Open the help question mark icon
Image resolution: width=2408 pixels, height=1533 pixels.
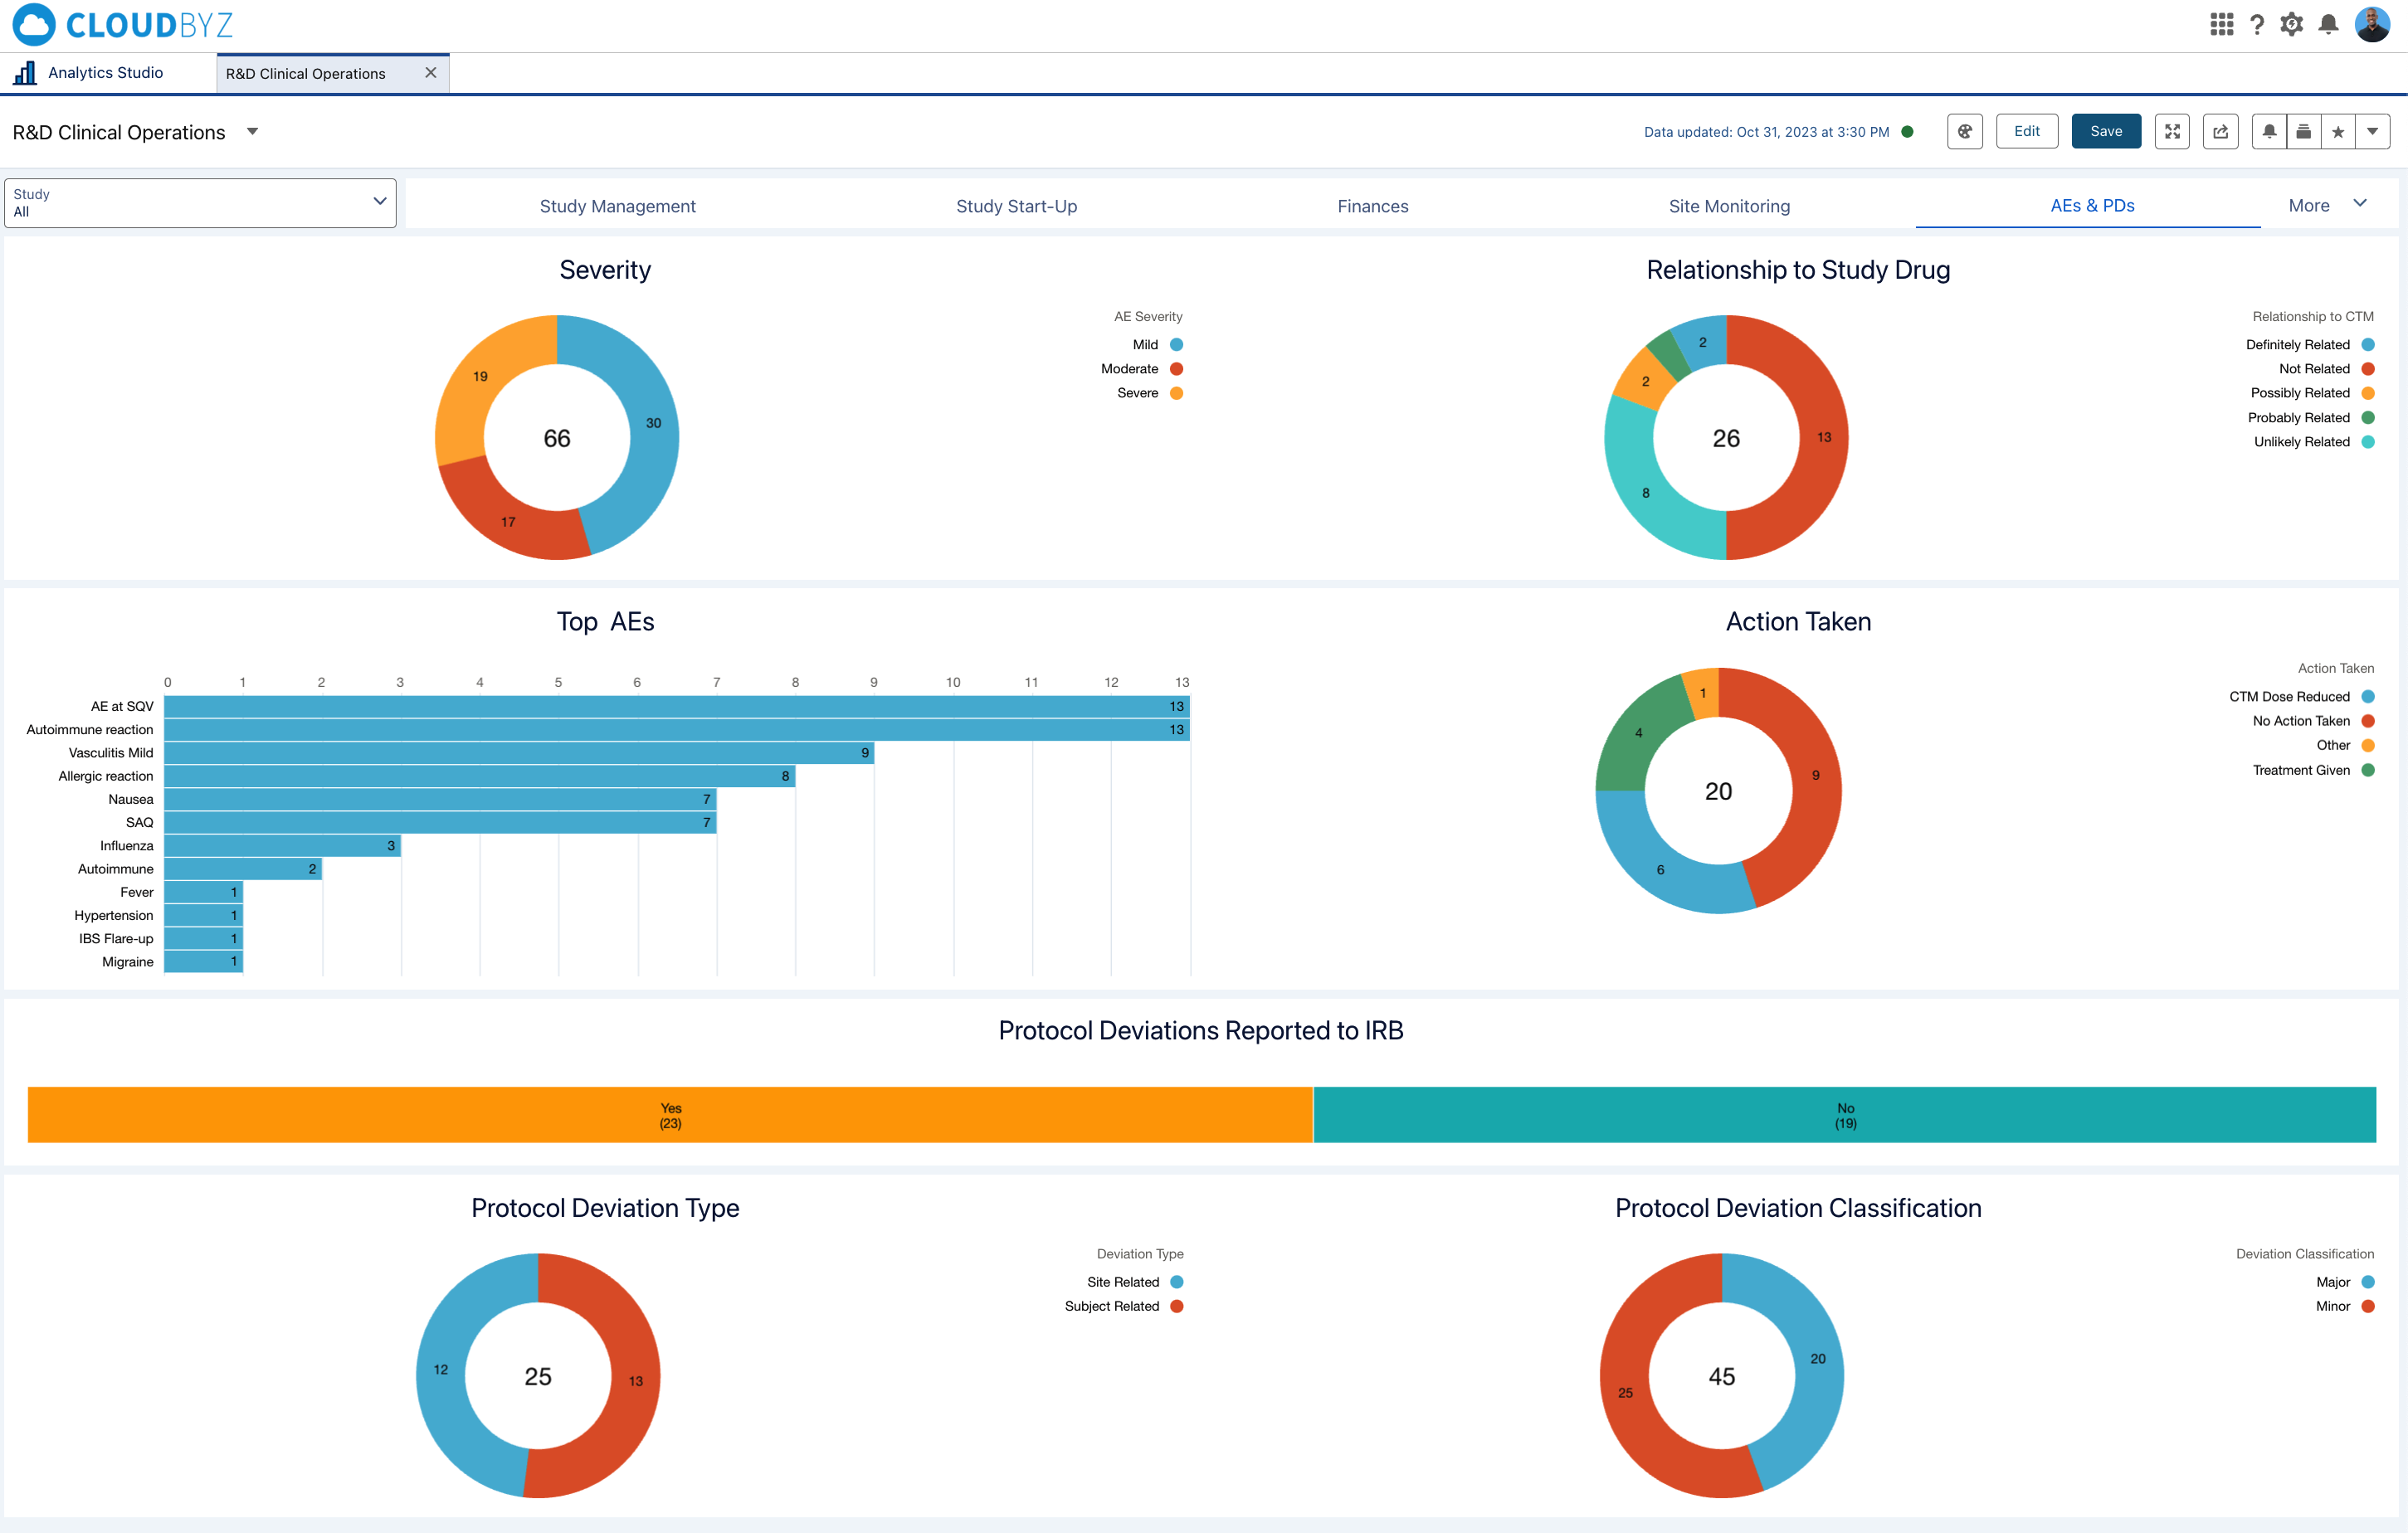(x=2257, y=24)
